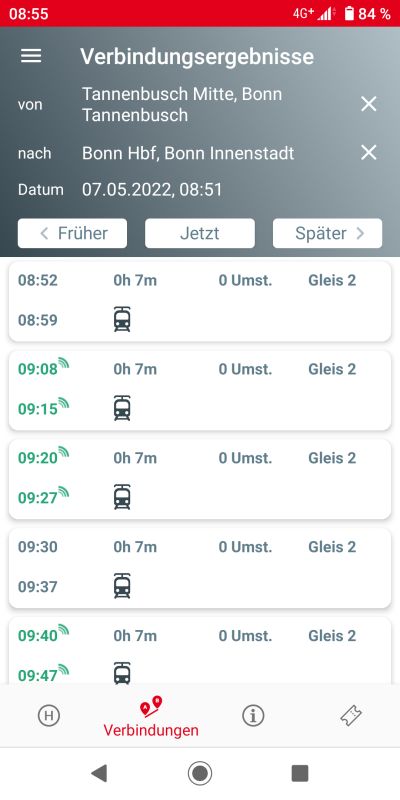Expand the 09:08 connection details

click(x=200, y=390)
